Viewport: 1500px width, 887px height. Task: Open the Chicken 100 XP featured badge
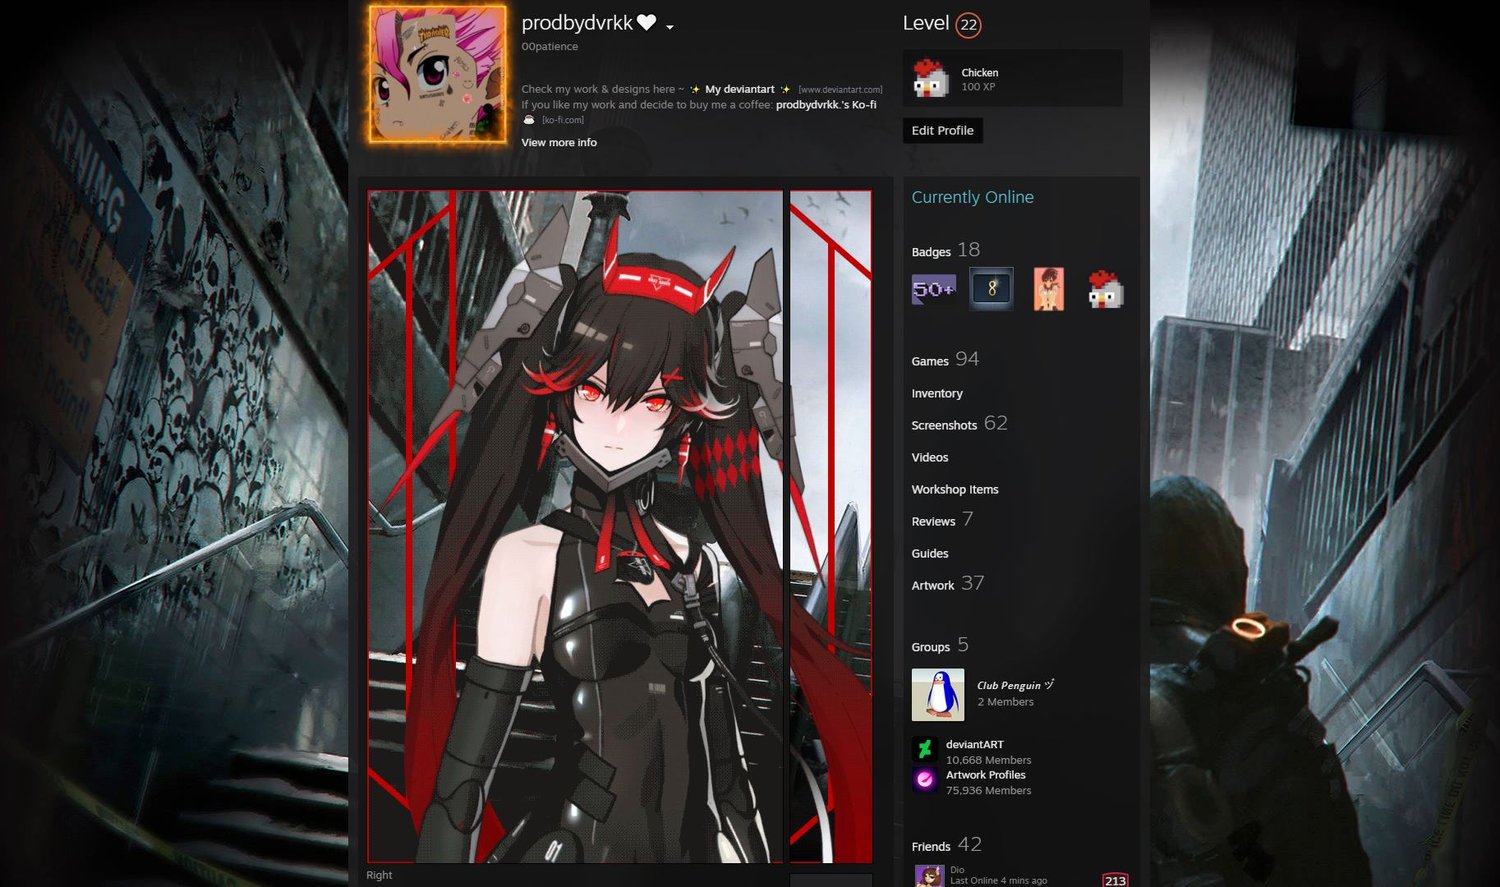coord(1013,79)
